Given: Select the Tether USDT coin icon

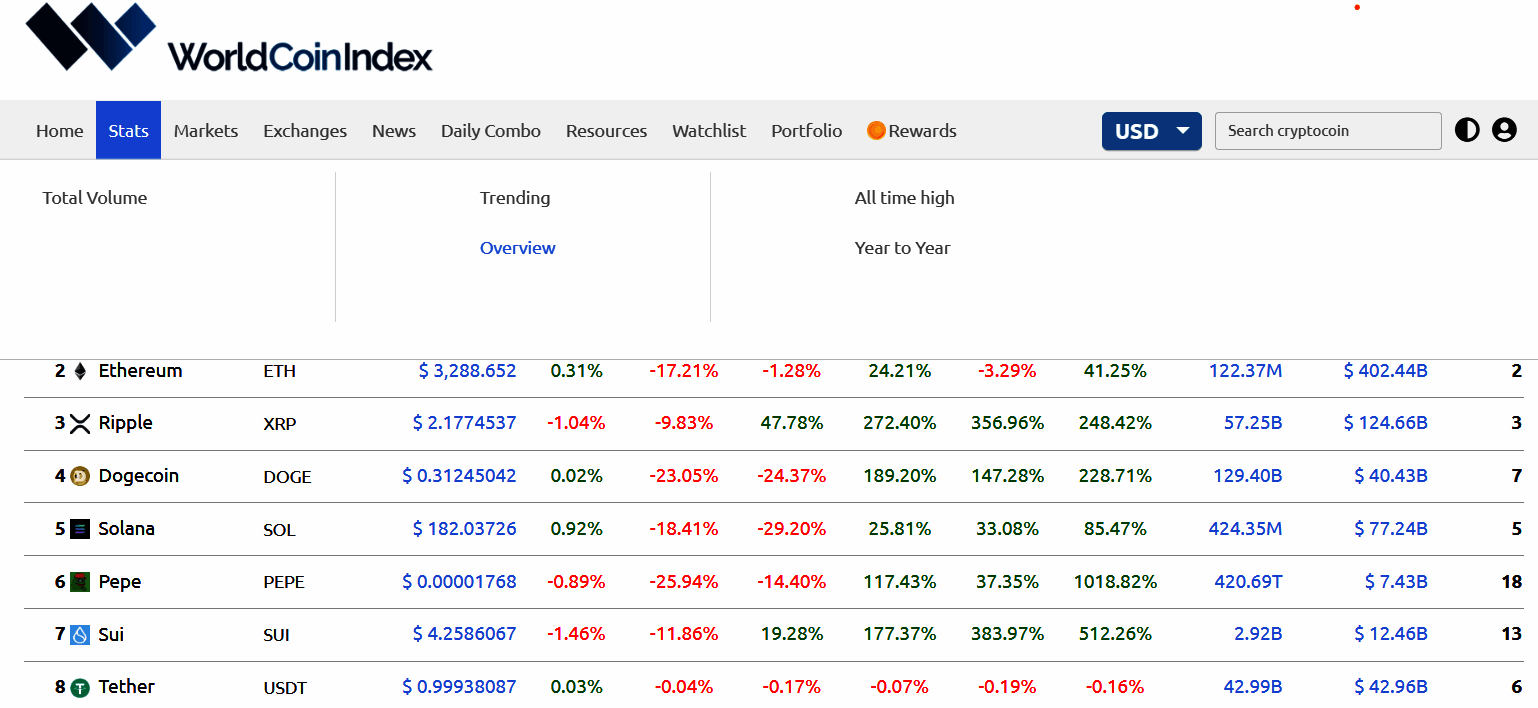Looking at the screenshot, I should click(x=82, y=687).
